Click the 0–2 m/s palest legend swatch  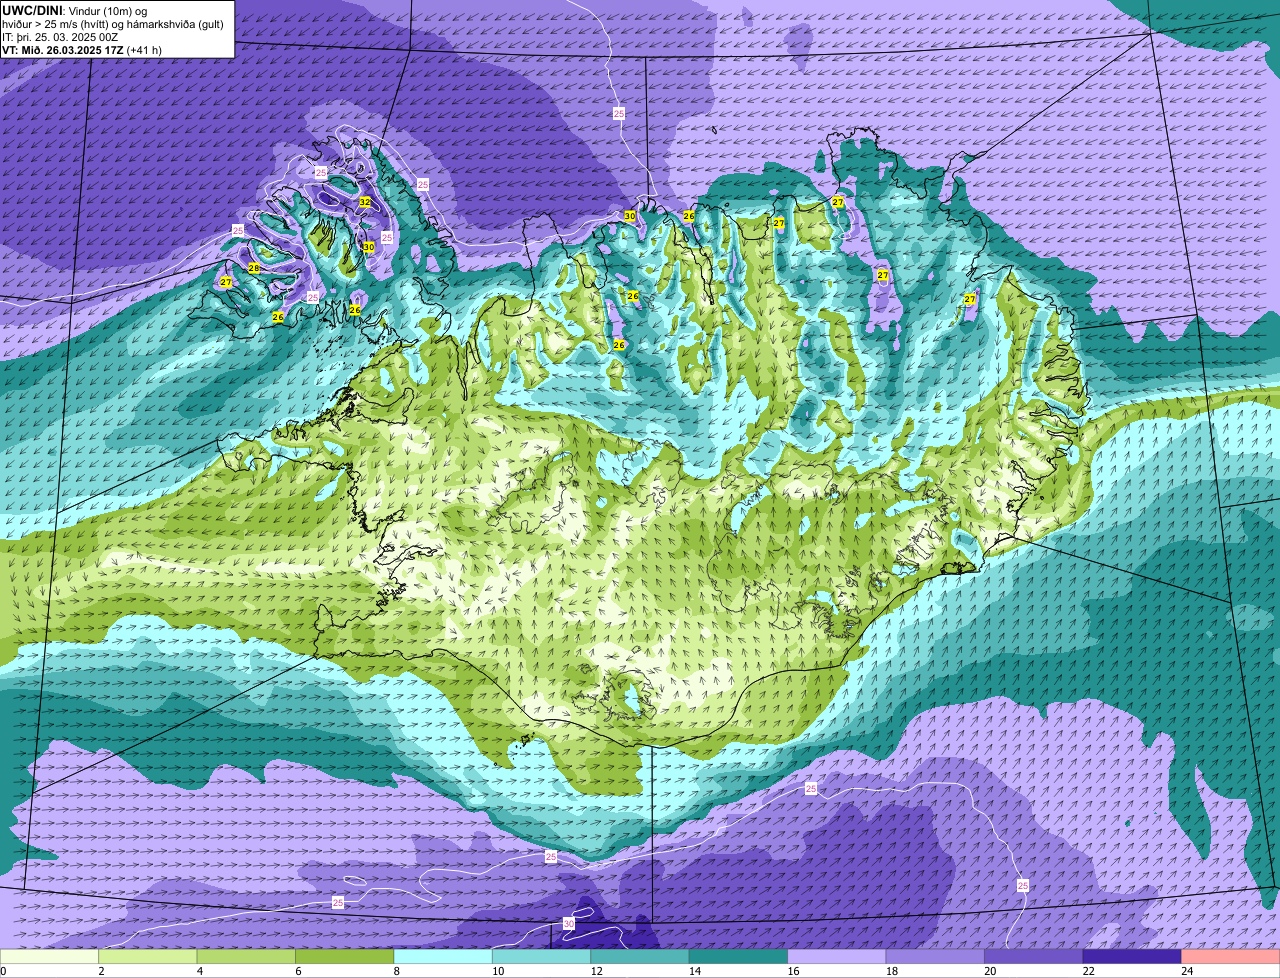tap(50, 956)
